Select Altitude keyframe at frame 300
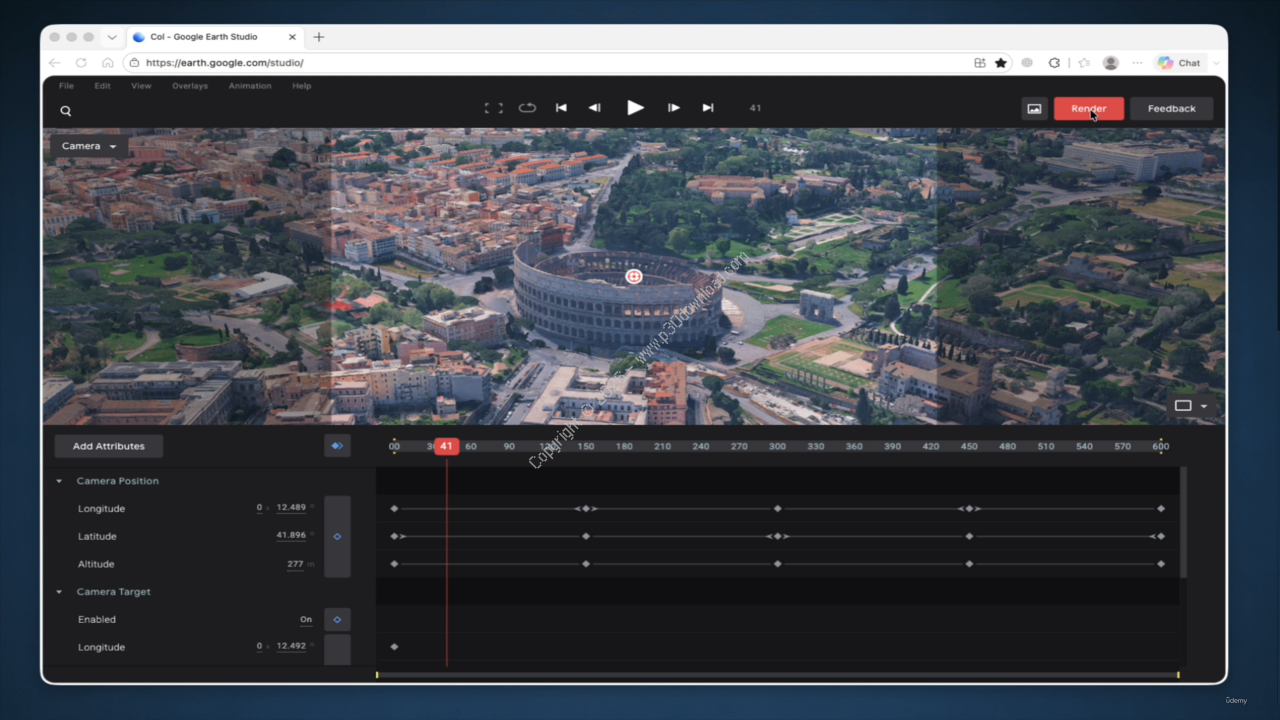 click(777, 564)
